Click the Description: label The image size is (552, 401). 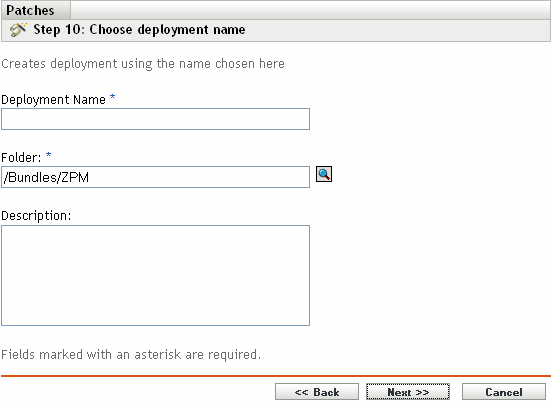(36, 215)
